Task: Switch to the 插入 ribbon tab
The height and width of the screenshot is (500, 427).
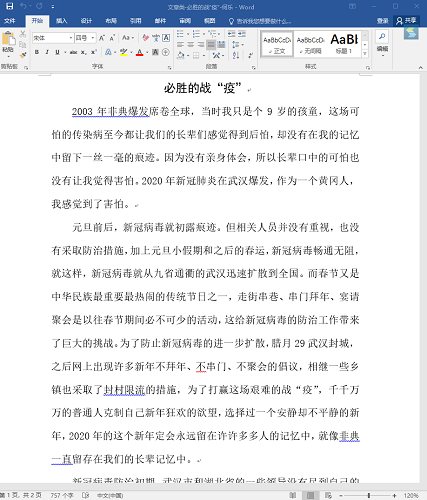Action: click(x=62, y=21)
